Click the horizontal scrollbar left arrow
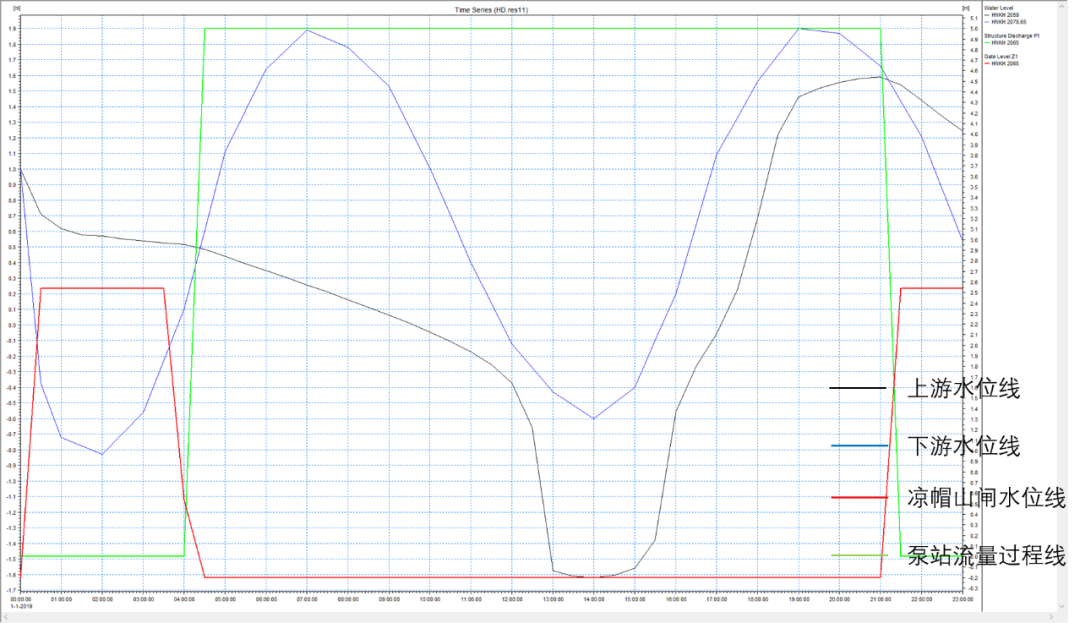The image size is (1080, 623). [x=6, y=617]
